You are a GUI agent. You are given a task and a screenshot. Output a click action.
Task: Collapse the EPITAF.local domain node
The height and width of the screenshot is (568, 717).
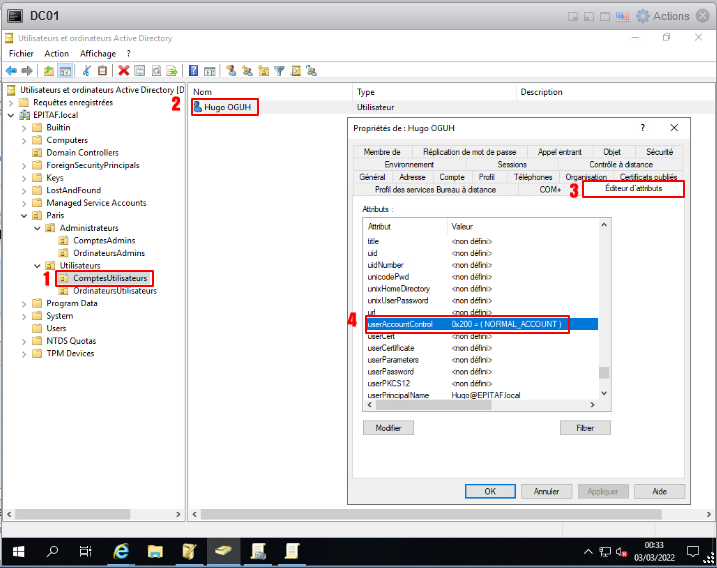pos(11,115)
